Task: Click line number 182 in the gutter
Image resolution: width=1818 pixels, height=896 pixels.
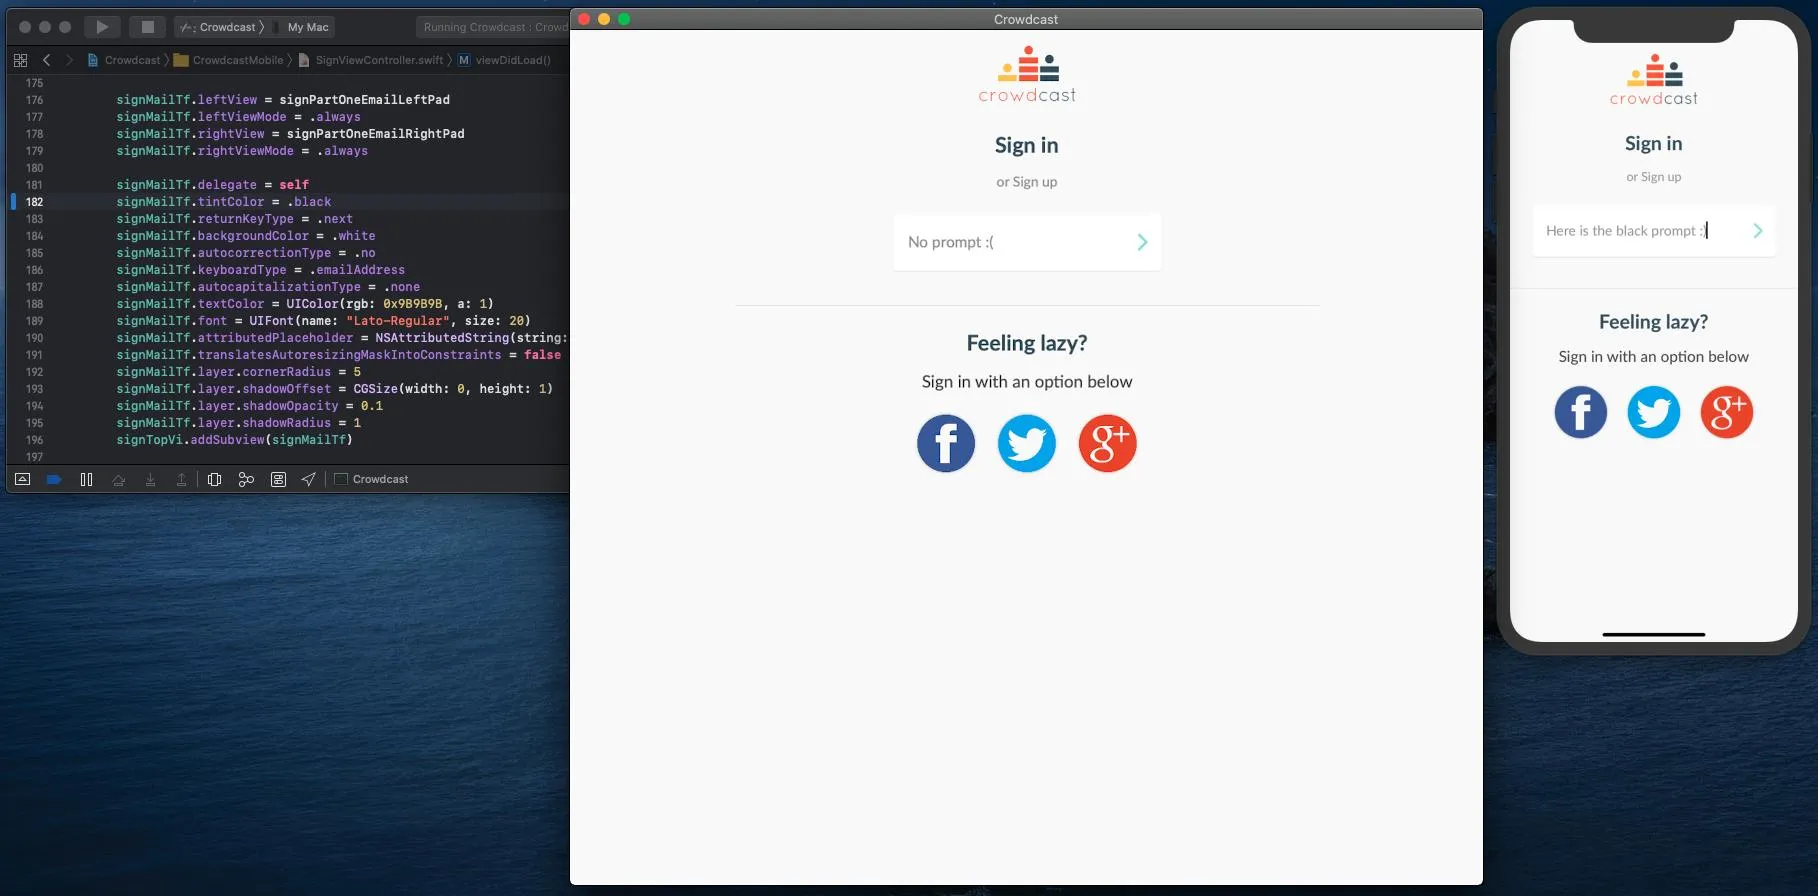Action: 34,202
